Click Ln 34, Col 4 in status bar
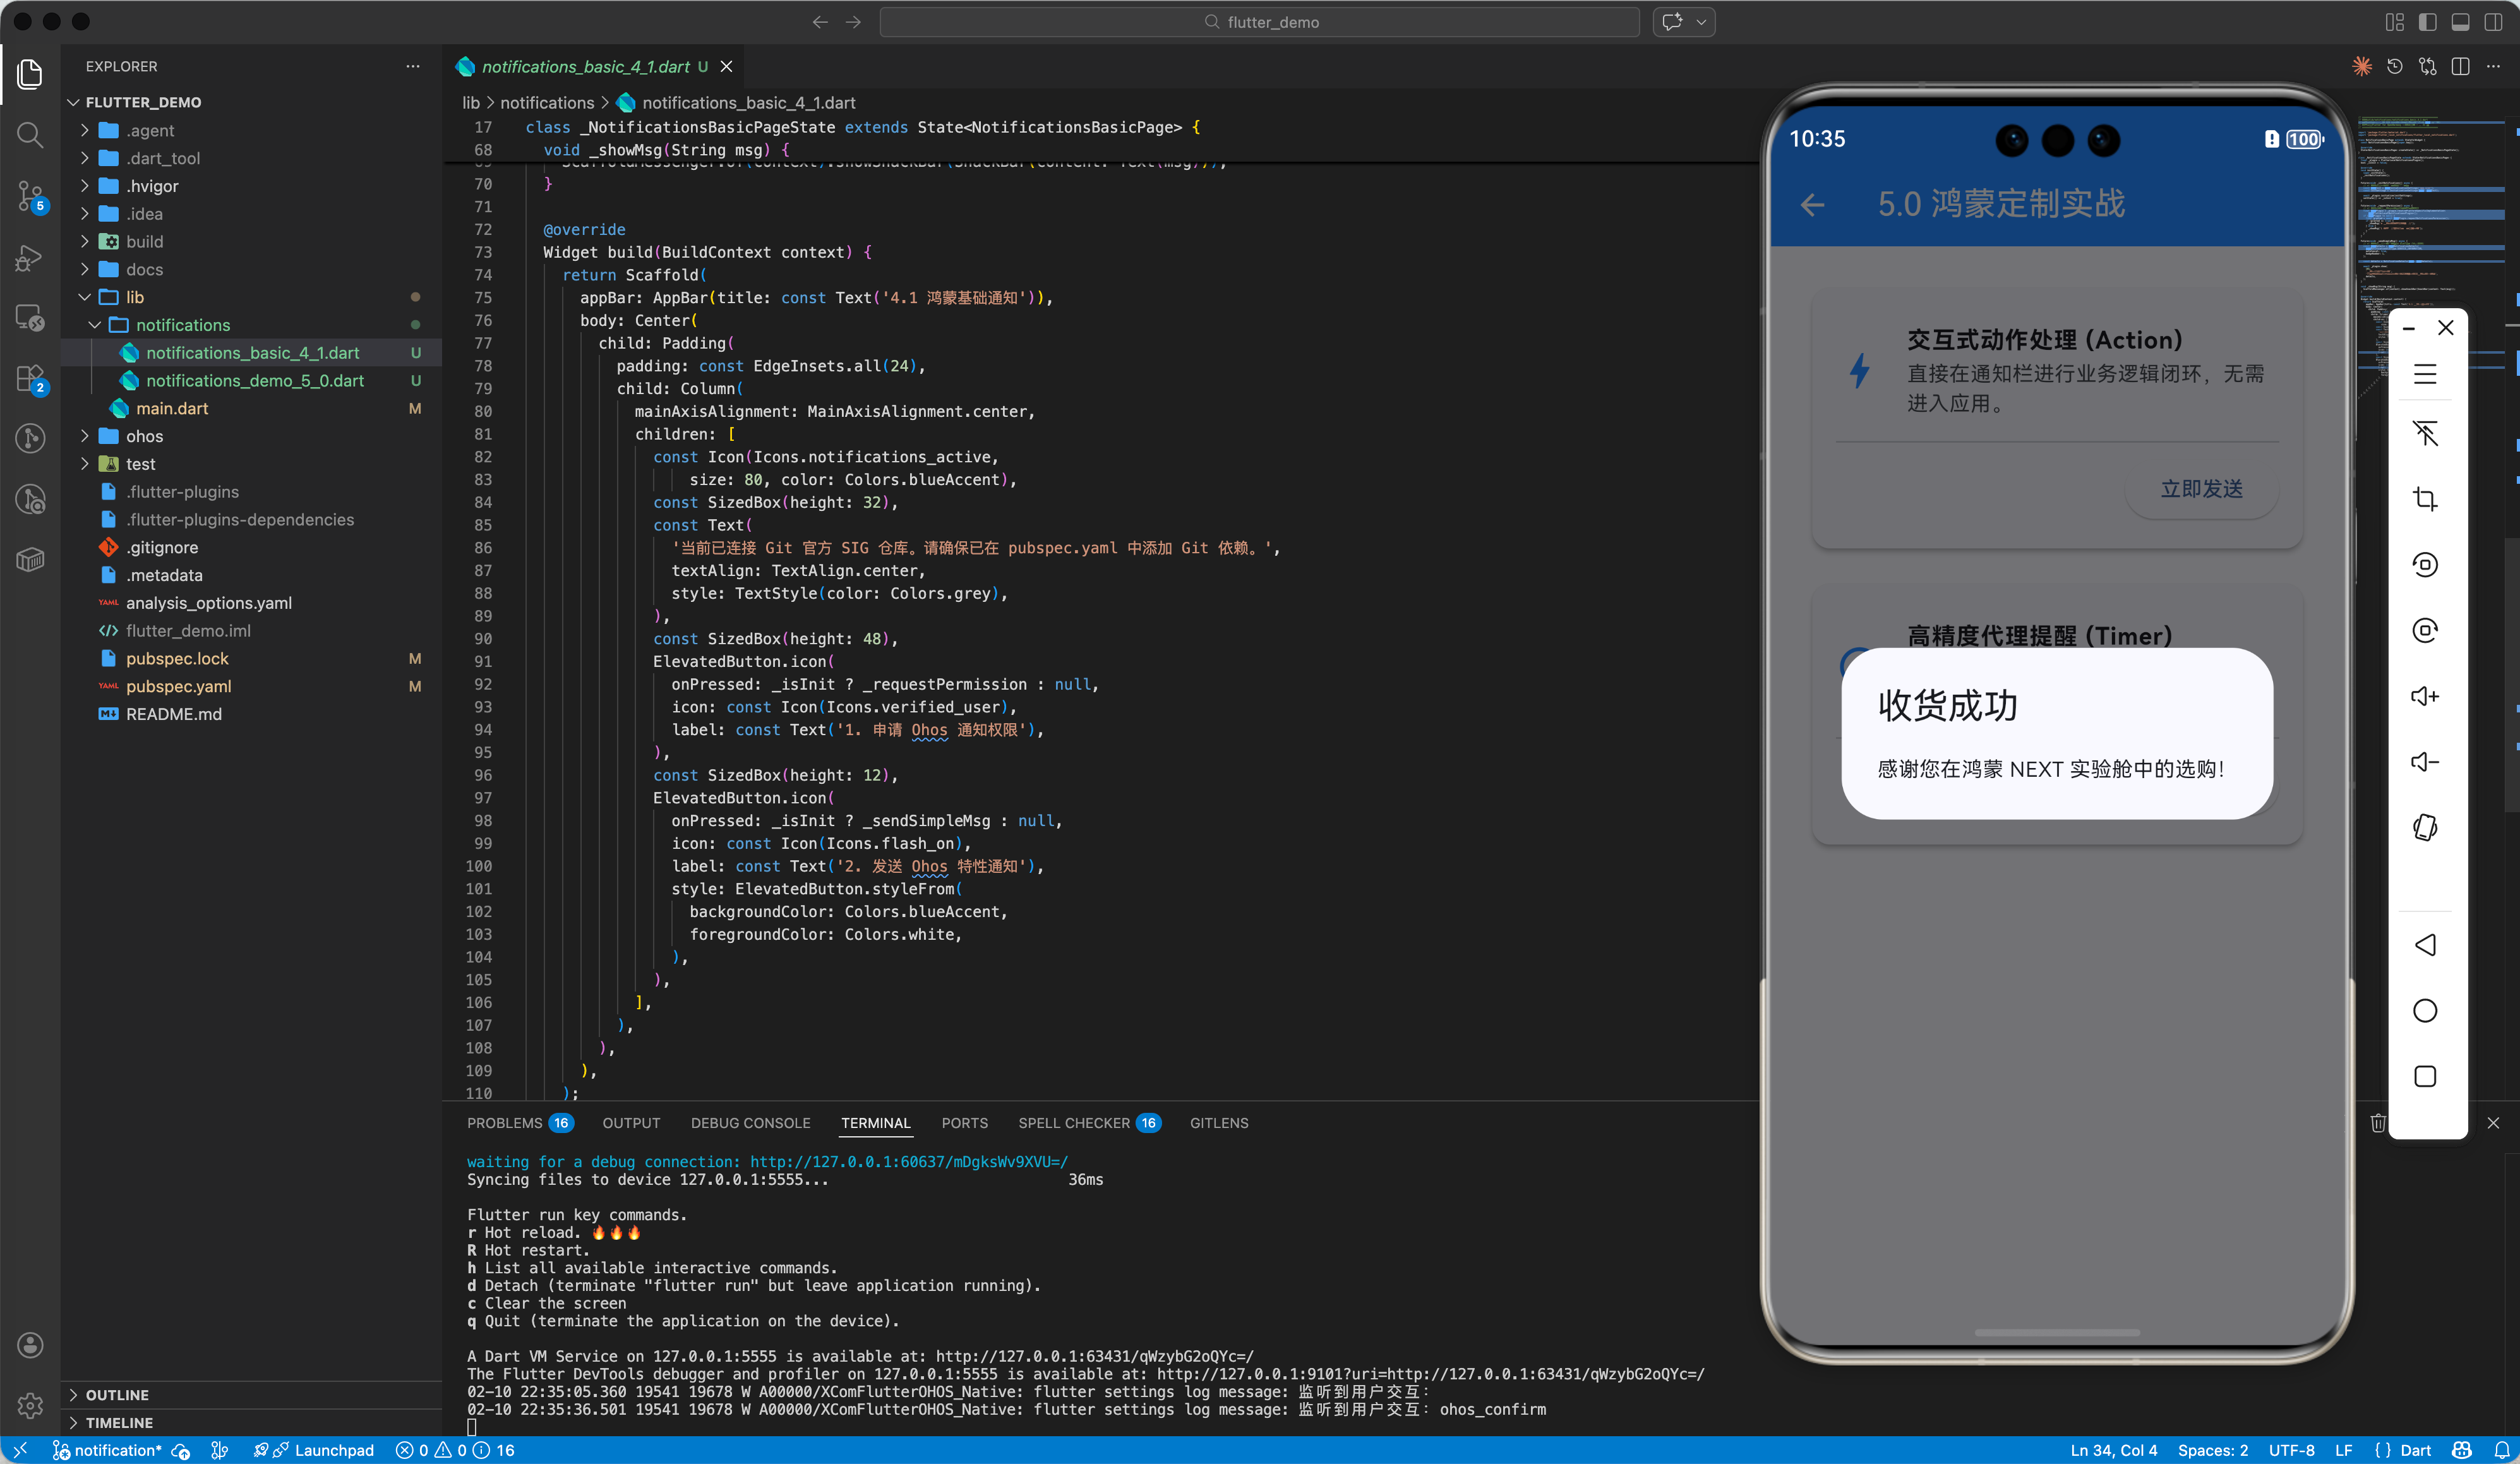The height and width of the screenshot is (1464, 2520). [x=2113, y=1450]
